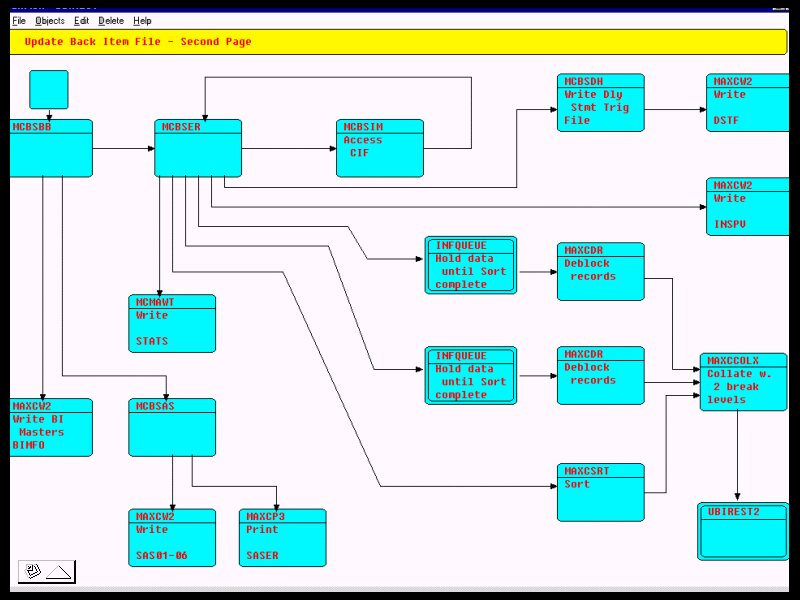Select the MCBSER process node
The width and height of the screenshot is (800, 600).
198,148
